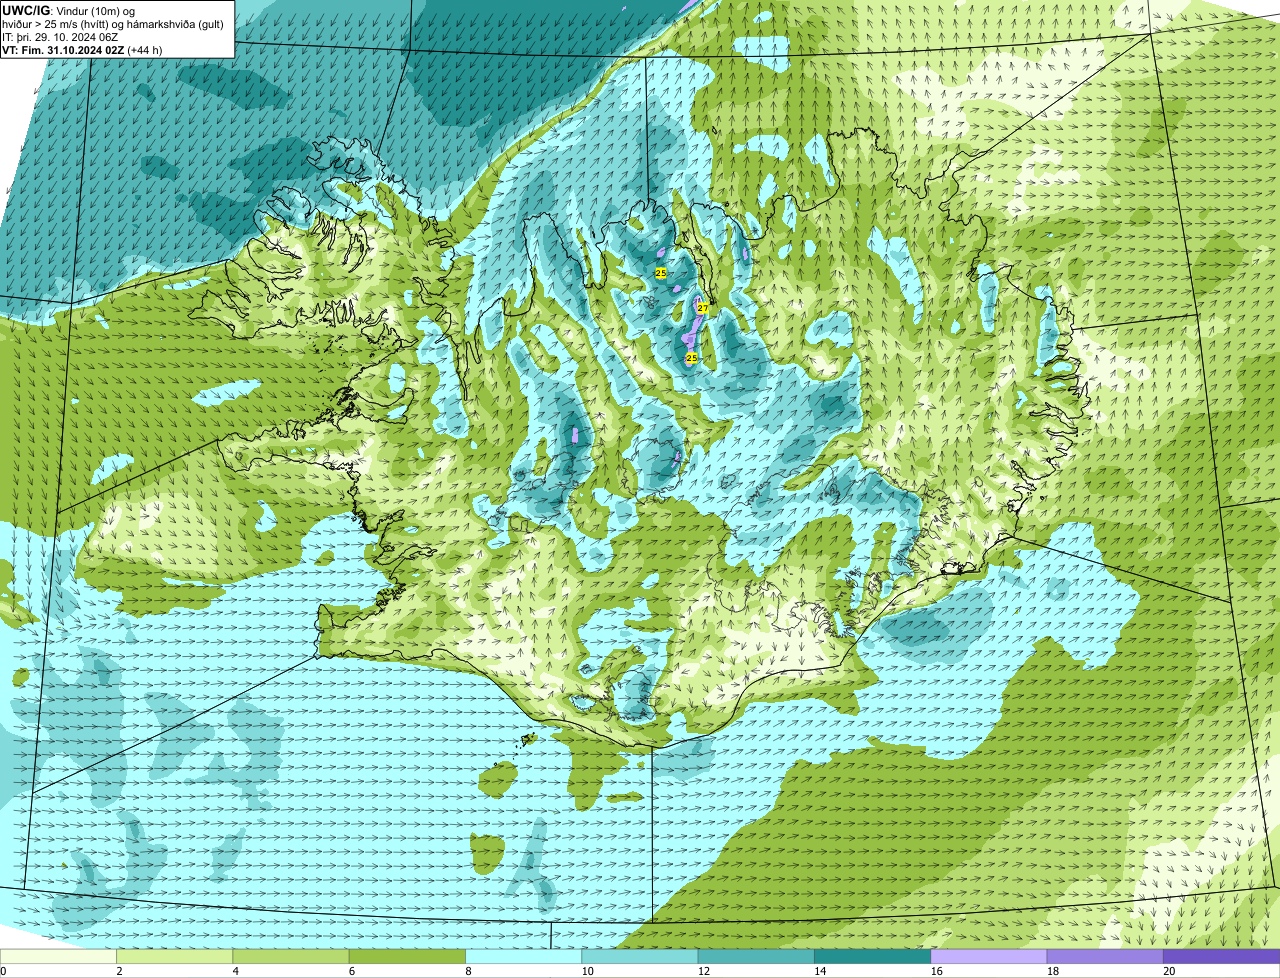Image resolution: width=1280 pixels, height=978 pixels.
Task: Click the legend scale label 0
Action: tap(3, 971)
